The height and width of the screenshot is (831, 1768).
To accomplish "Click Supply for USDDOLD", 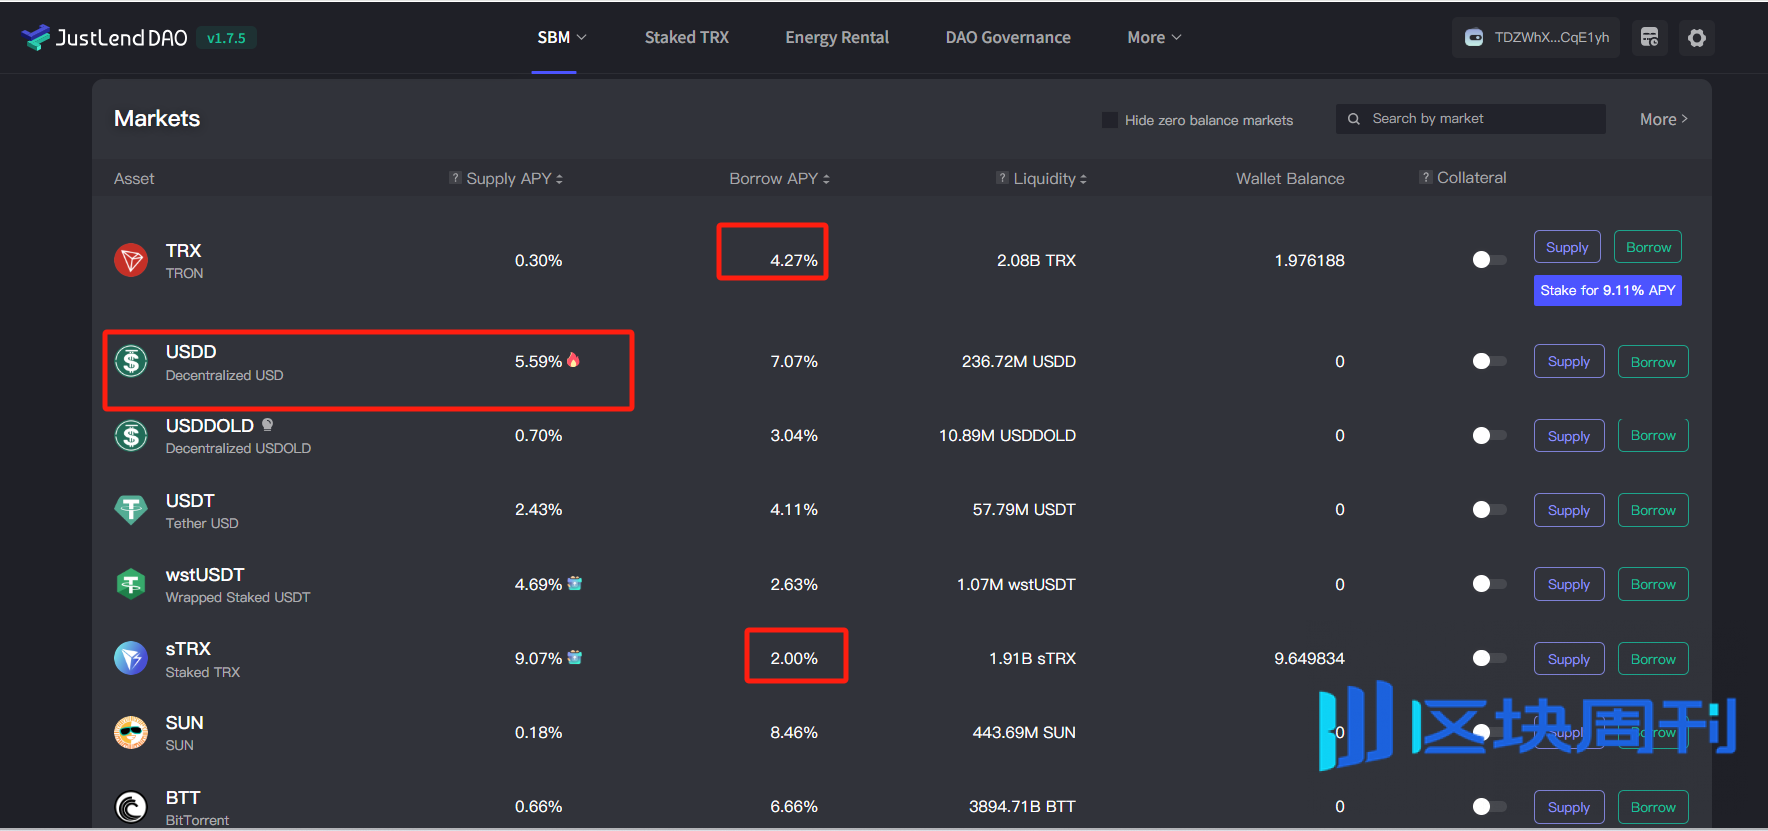I will (1569, 436).
